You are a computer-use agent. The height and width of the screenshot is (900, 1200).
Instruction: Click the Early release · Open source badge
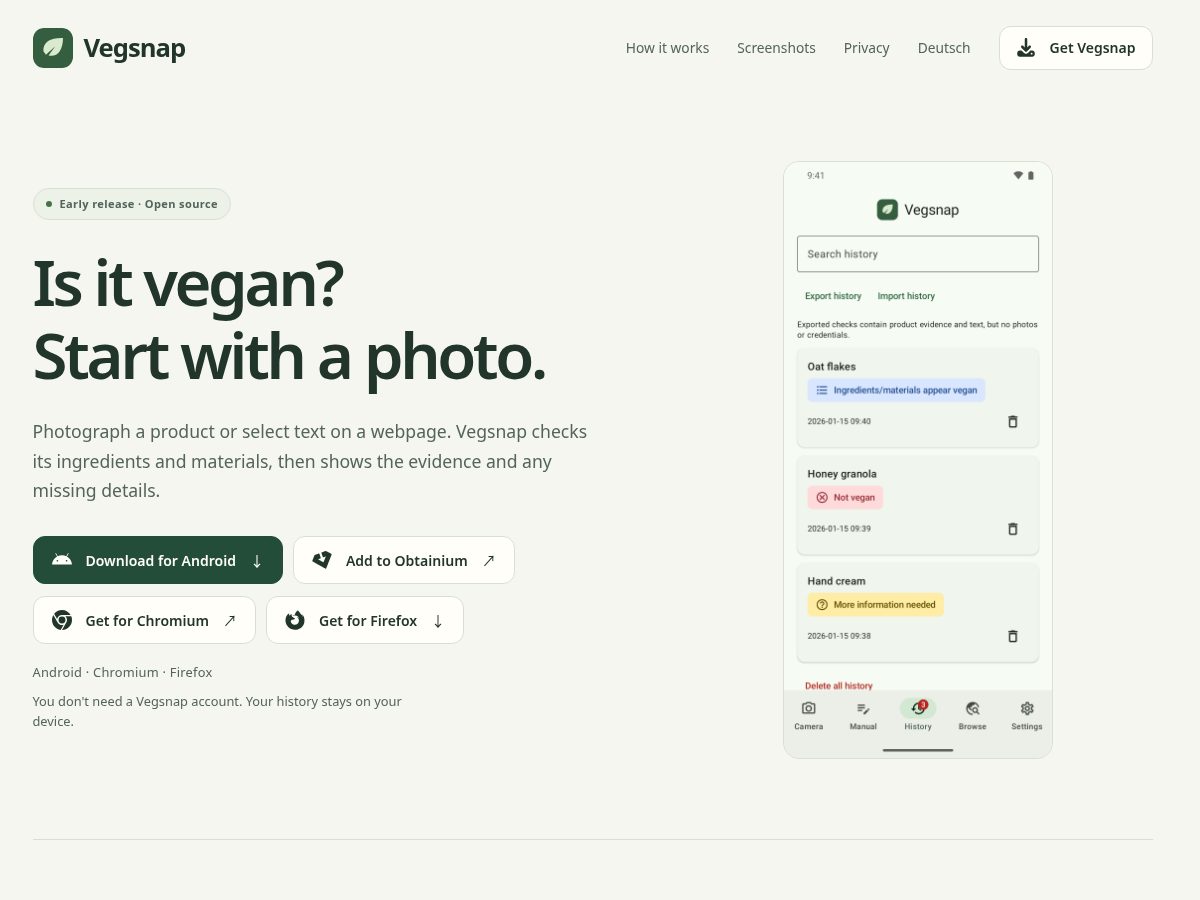132,204
